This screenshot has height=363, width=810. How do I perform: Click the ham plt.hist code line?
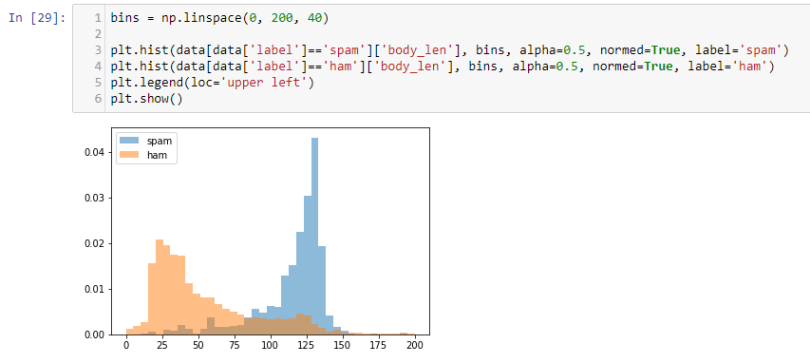tap(442, 66)
